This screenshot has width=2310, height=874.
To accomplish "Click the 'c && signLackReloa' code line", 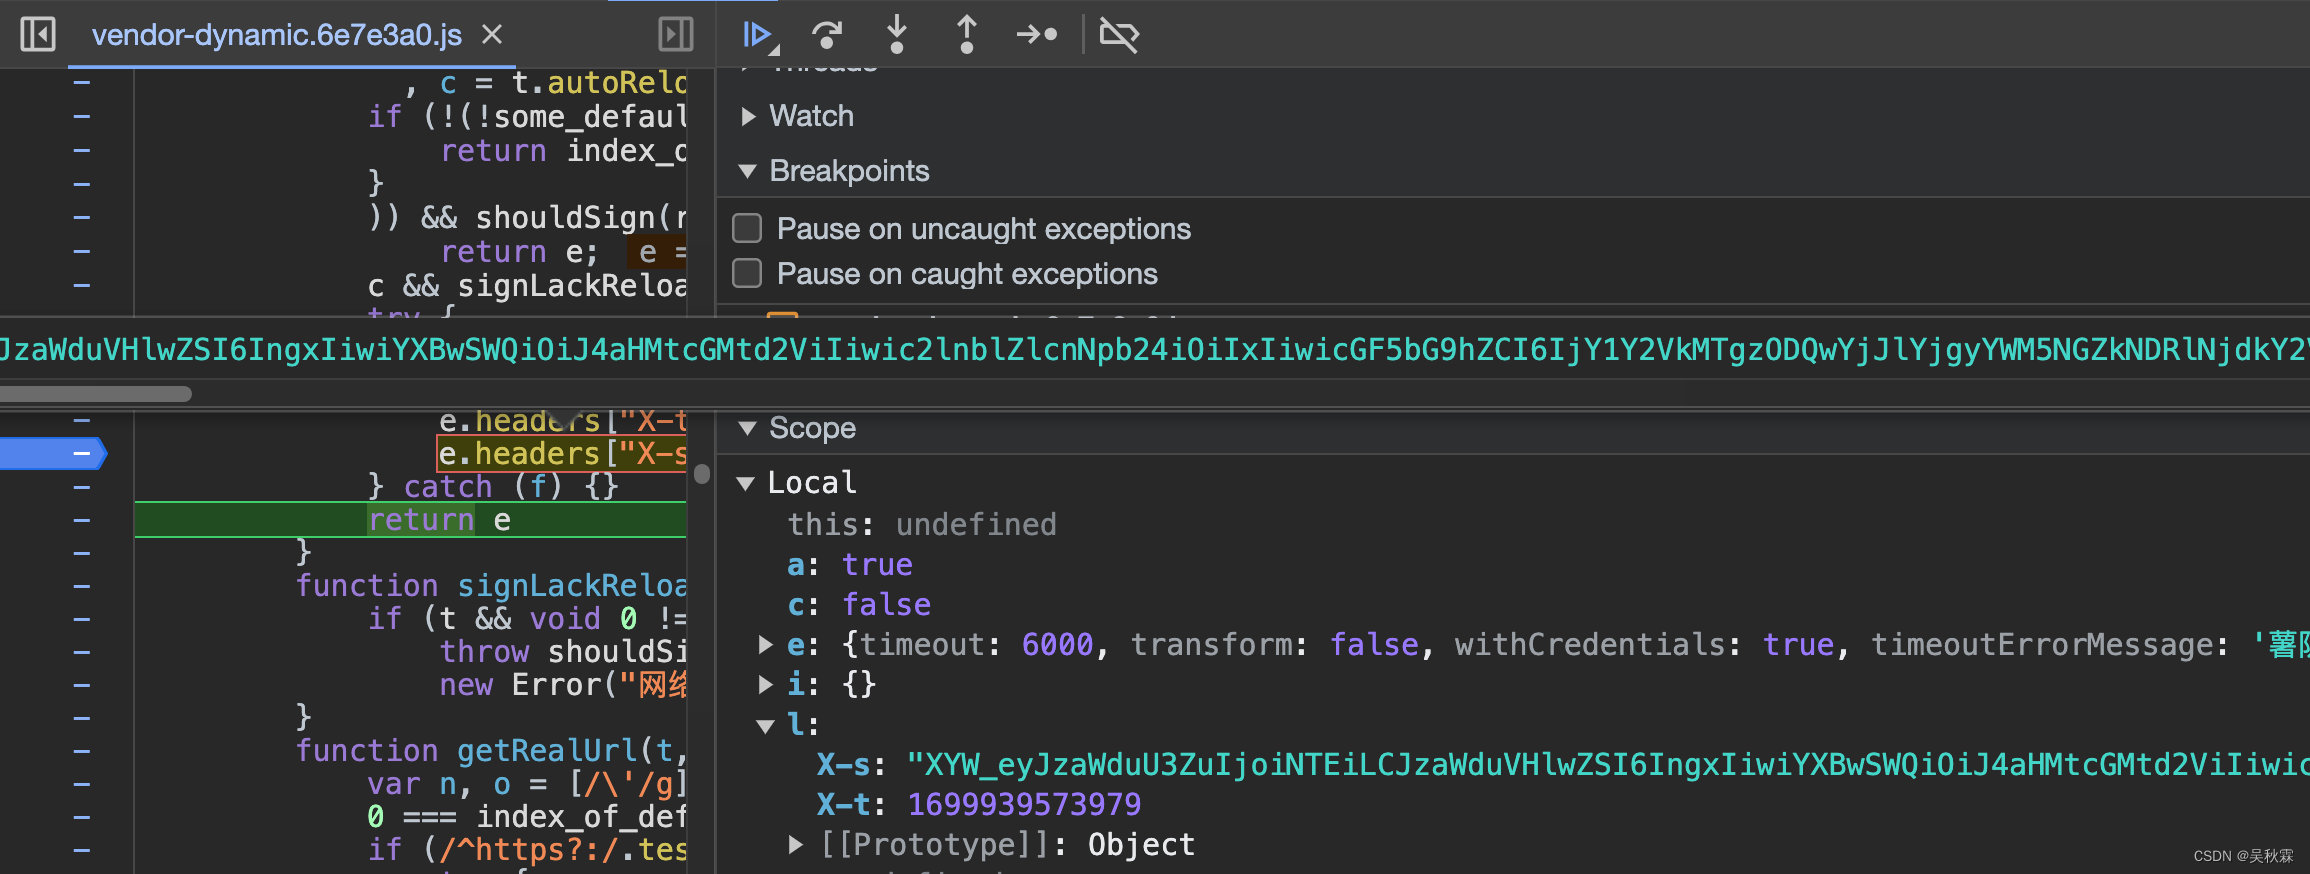I will 527,286.
